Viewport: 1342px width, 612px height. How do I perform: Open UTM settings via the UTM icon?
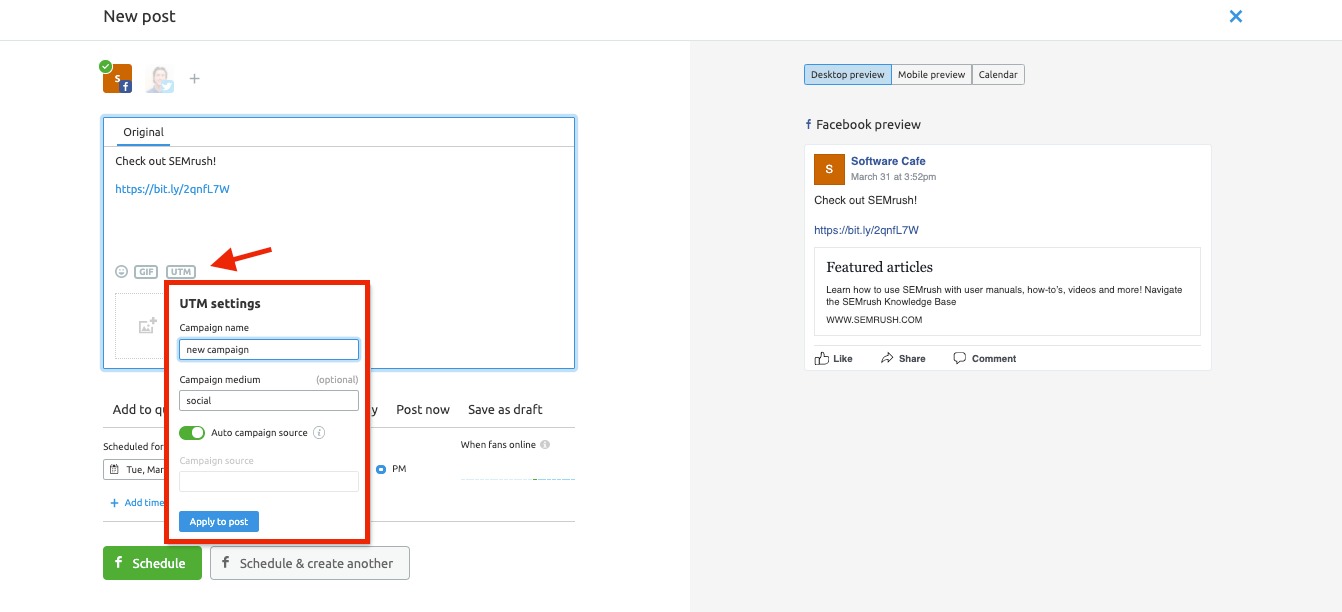click(x=181, y=271)
